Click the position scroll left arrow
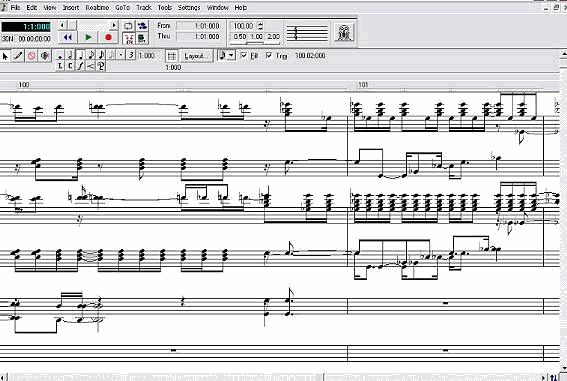The height and width of the screenshot is (381, 567). click(62, 25)
